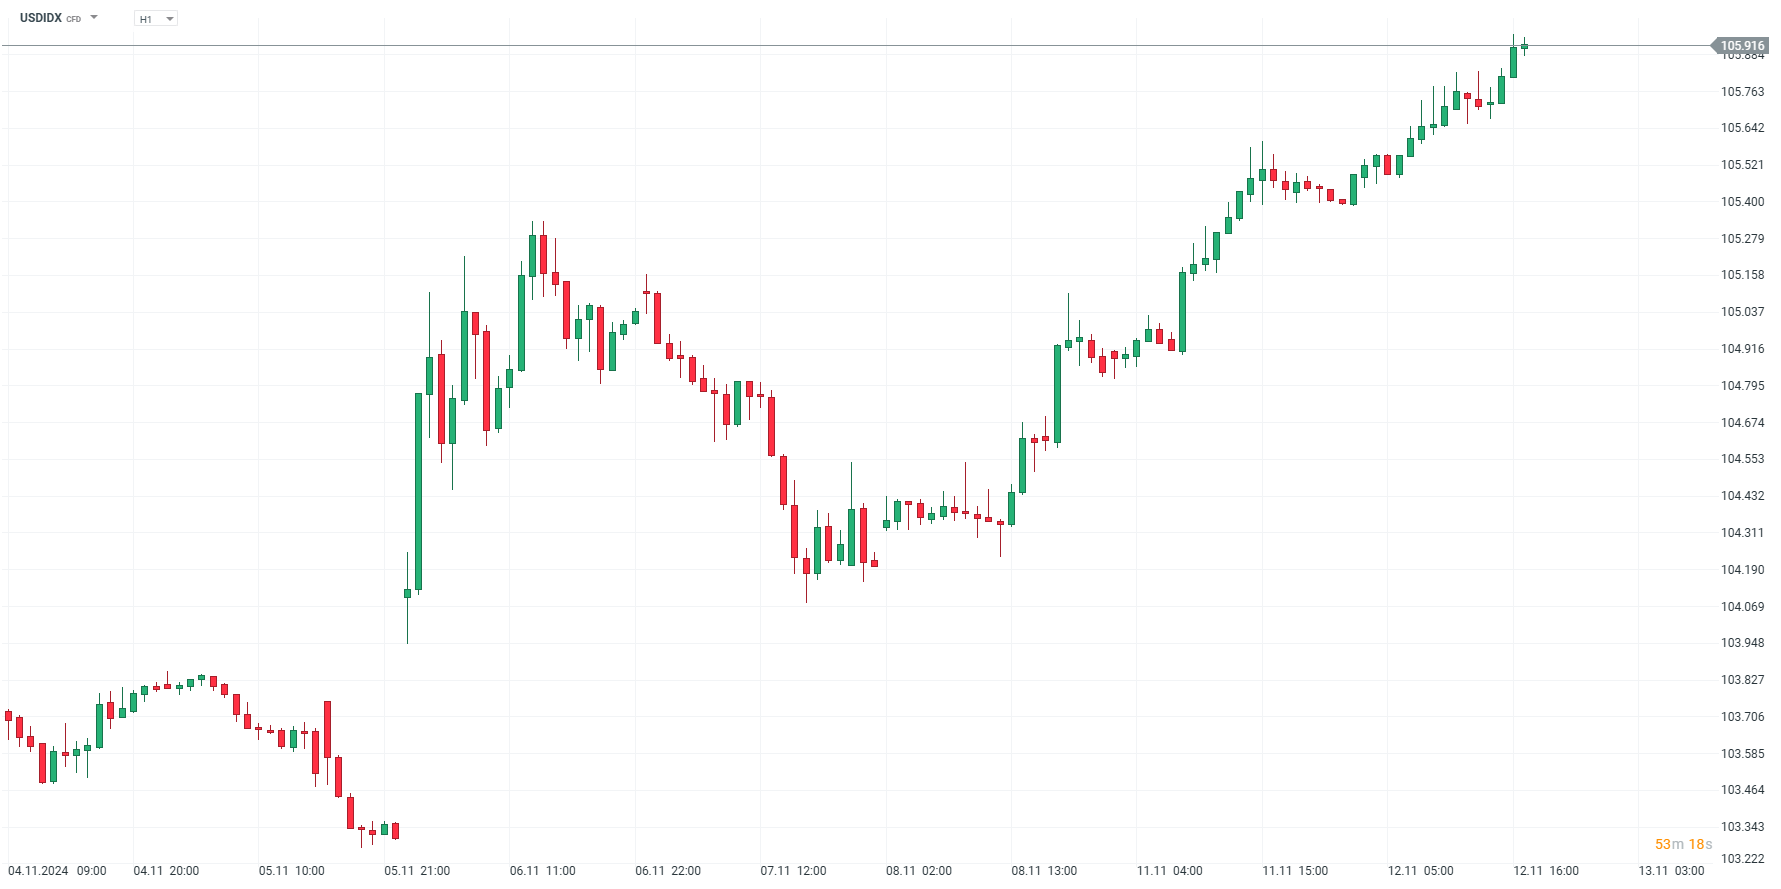Image resolution: width=1781 pixels, height=889 pixels.
Task: Click the 12.11 16:00 time label
Action: (x=1546, y=871)
